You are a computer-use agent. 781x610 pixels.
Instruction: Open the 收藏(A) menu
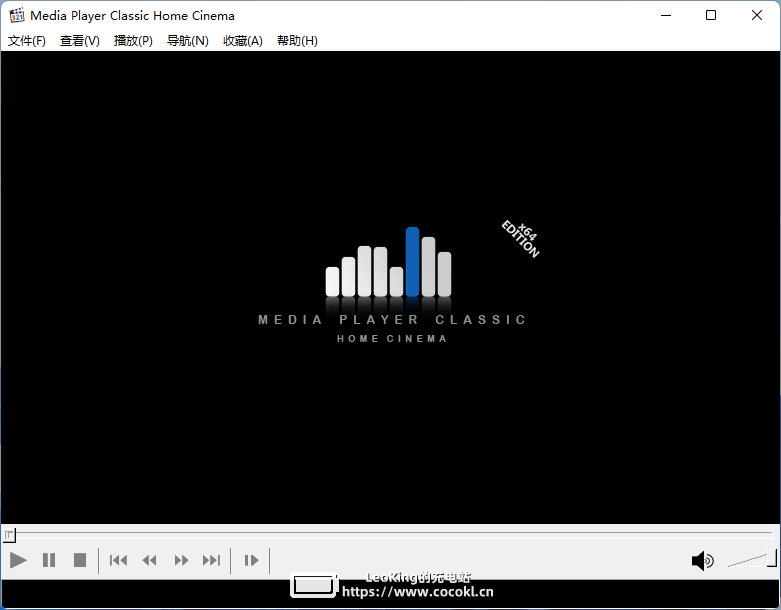click(x=243, y=41)
